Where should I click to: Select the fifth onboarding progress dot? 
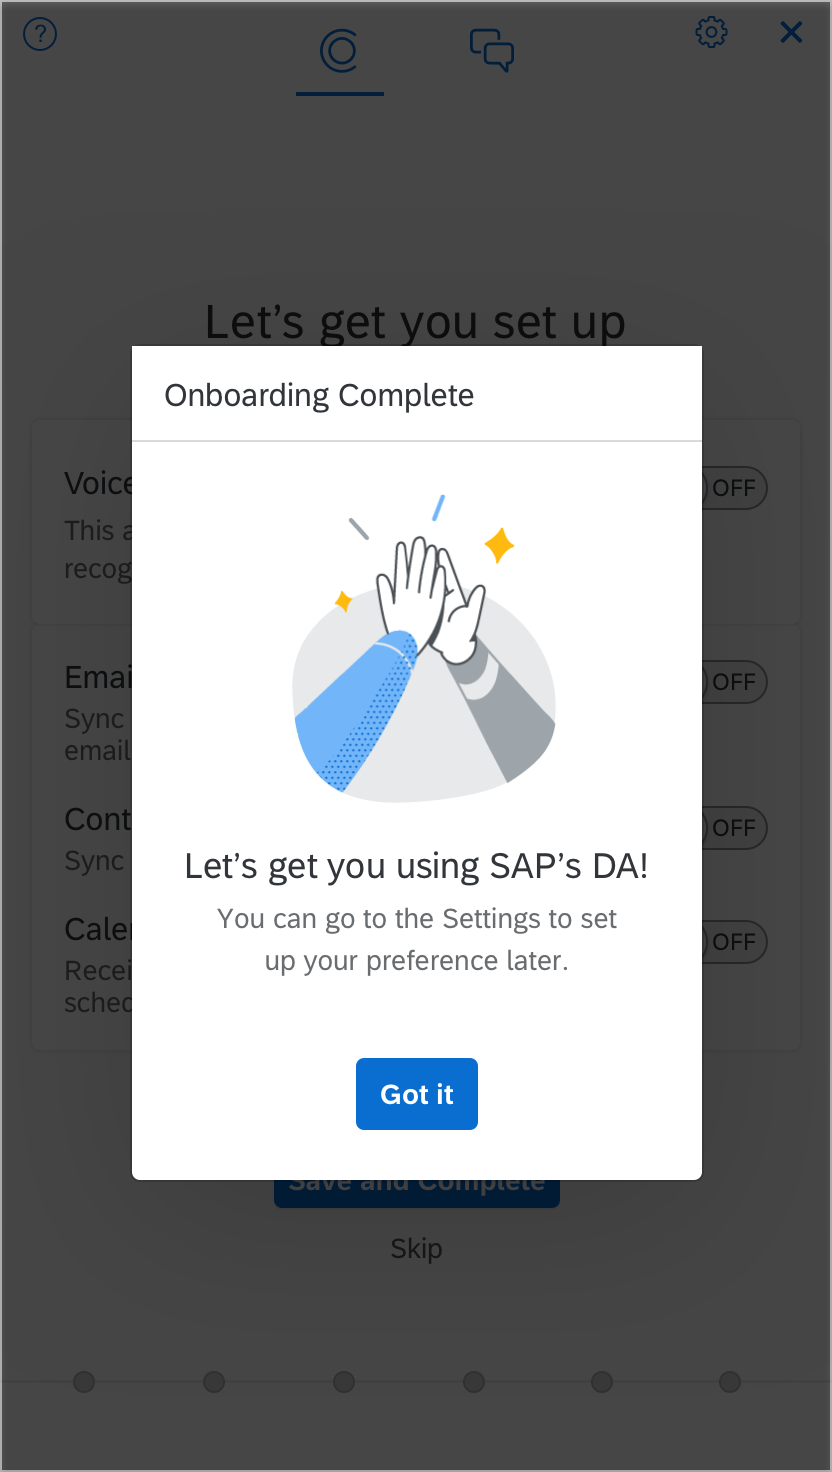[x=602, y=1382]
